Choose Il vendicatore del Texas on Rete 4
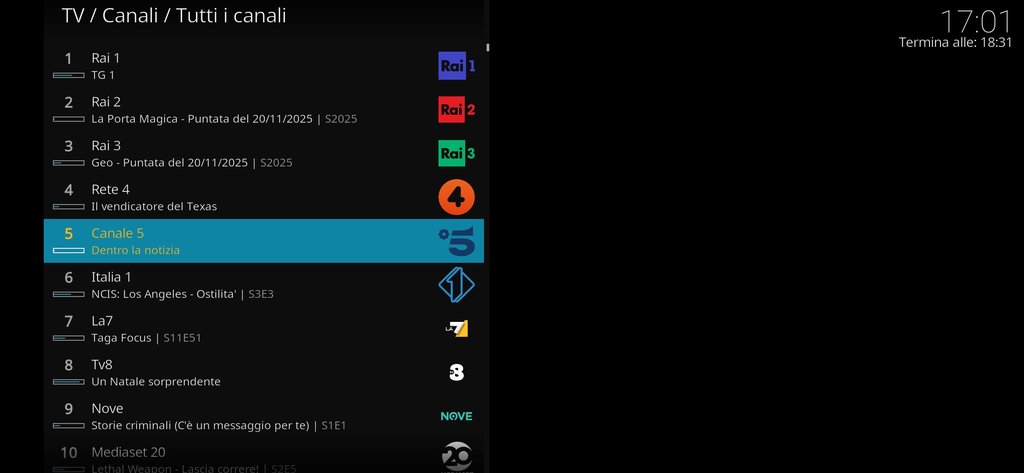1024x473 pixels. (x=154, y=206)
